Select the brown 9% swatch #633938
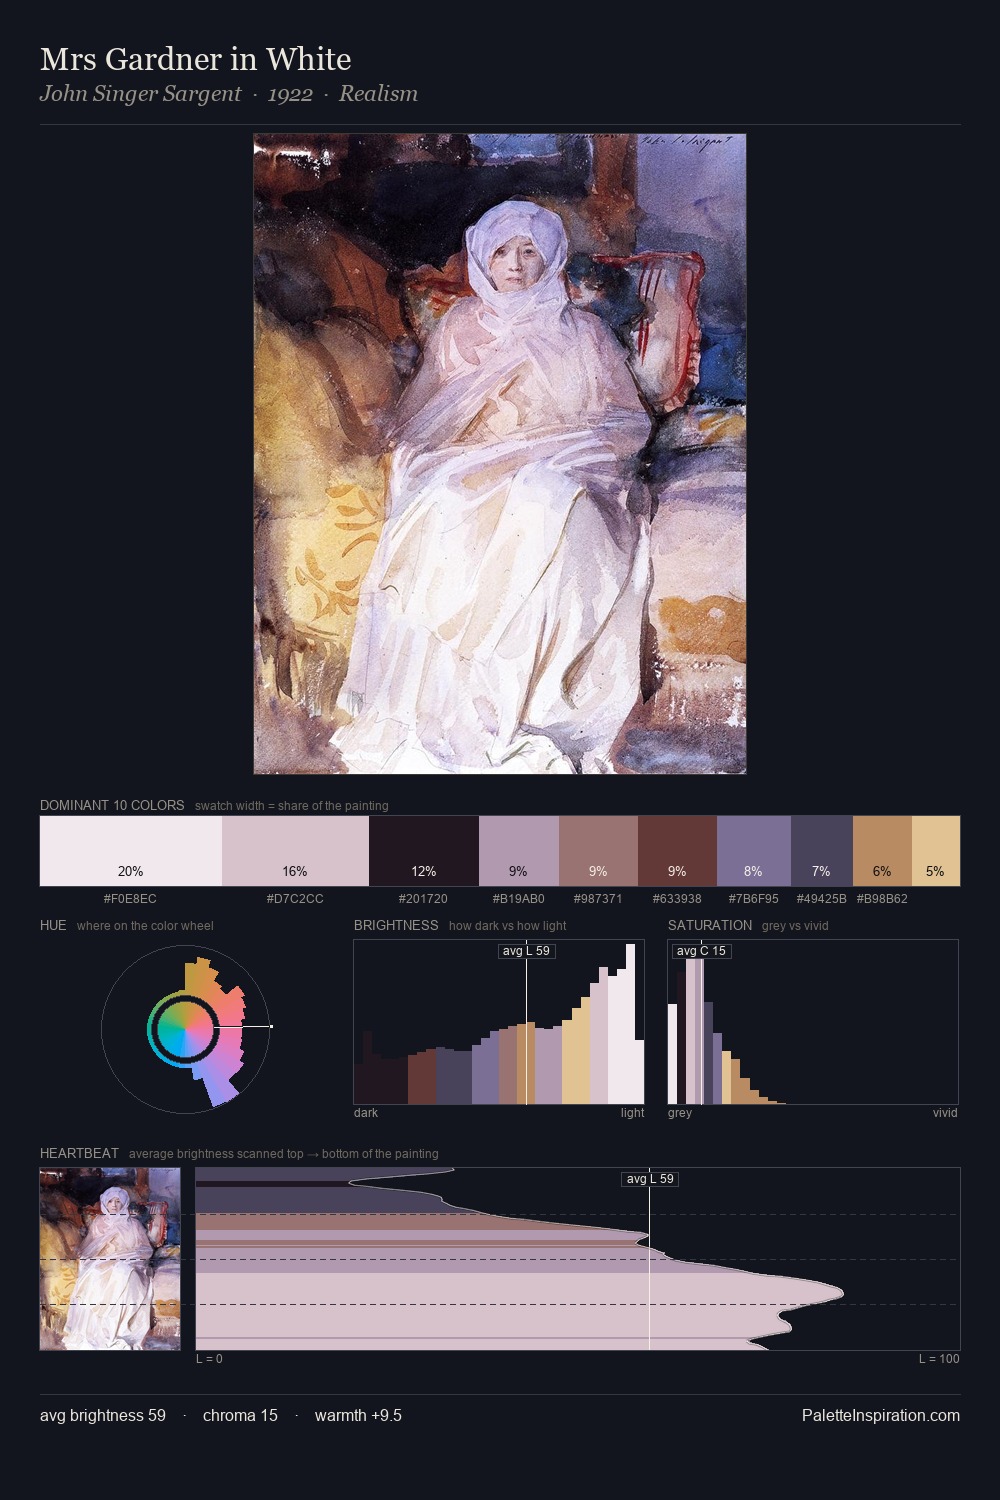 677,851
